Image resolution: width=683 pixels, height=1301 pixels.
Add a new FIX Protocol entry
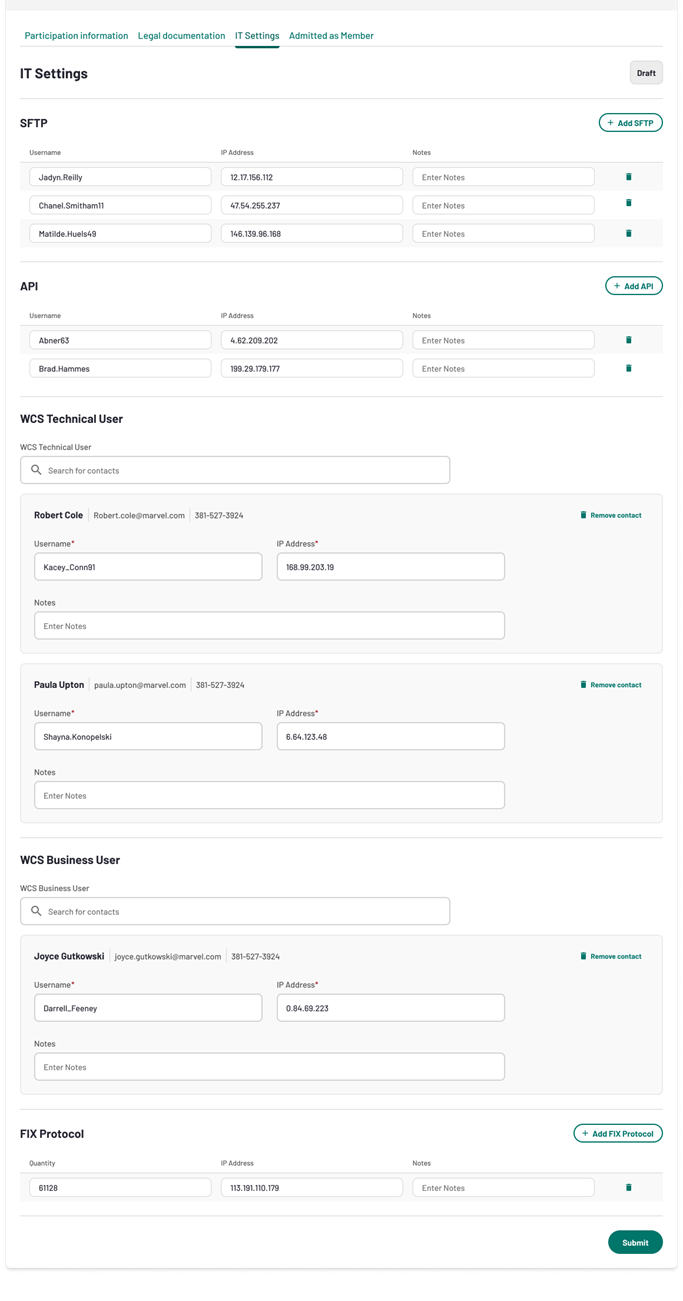click(618, 1133)
